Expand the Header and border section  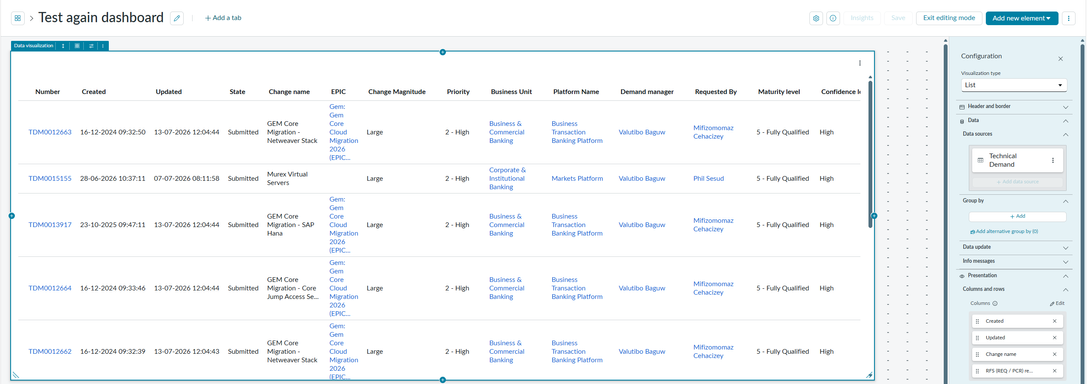pos(1013,107)
